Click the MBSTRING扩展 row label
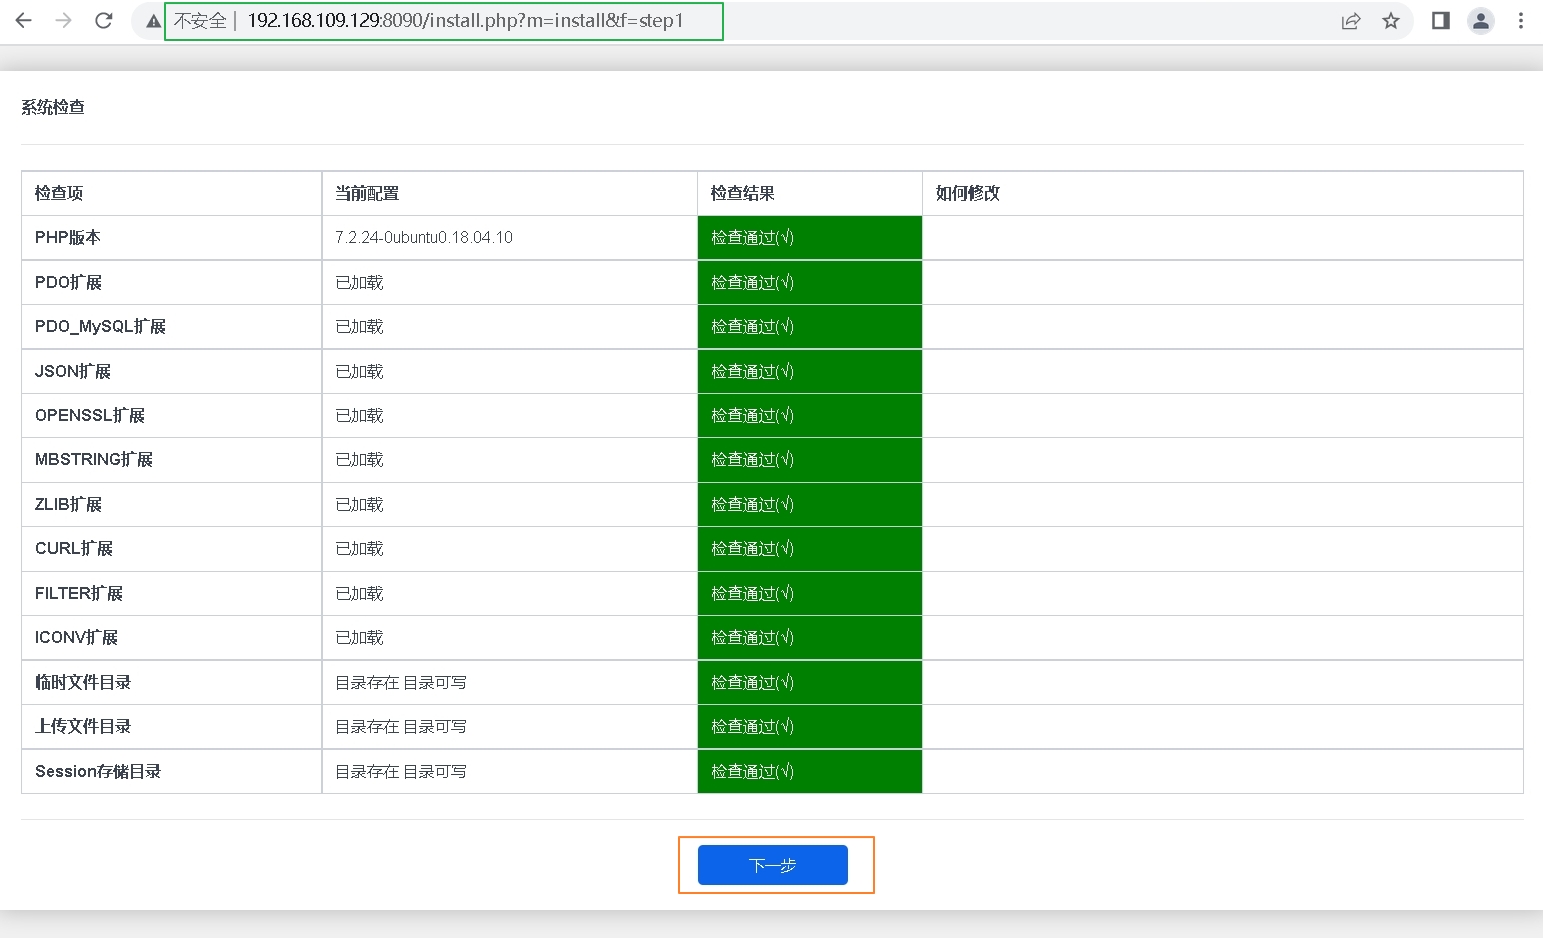The height and width of the screenshot is (938, 1543). coord(94,460)
